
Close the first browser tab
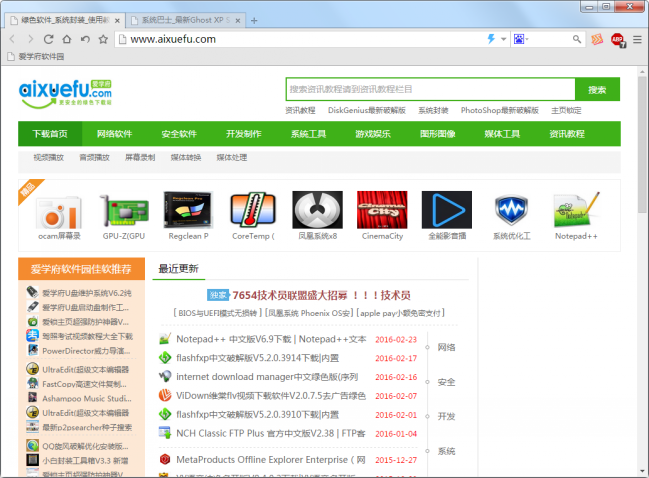point(117,20)
